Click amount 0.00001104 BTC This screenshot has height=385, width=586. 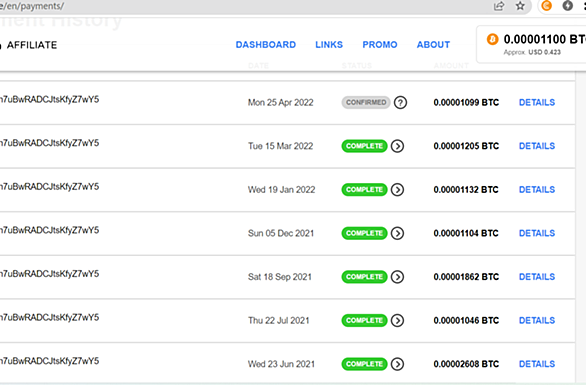coord(466,233)
